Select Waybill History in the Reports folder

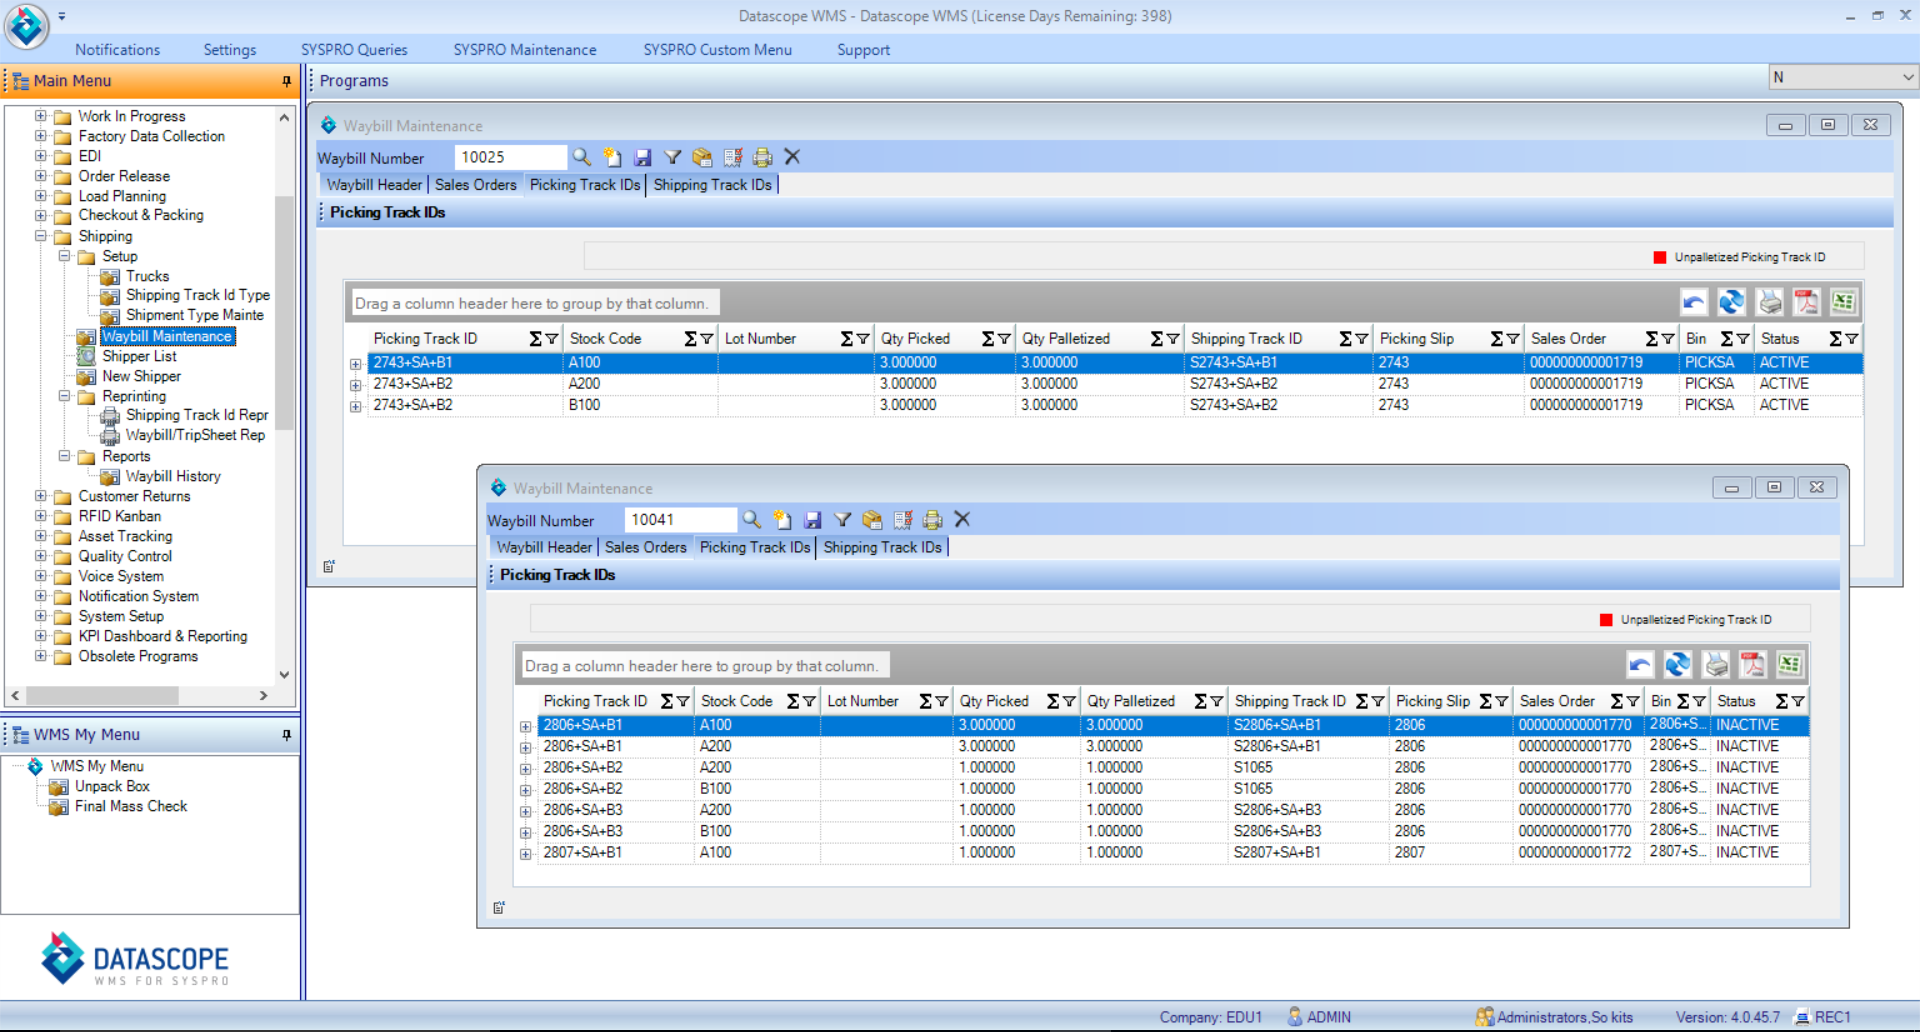click(172, 476)
